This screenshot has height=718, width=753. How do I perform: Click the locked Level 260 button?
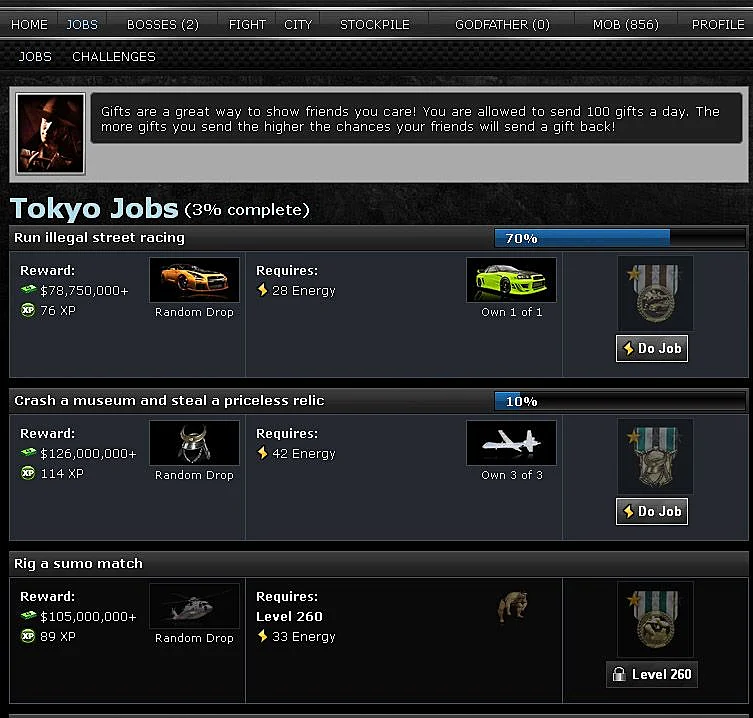coord(652,674)
